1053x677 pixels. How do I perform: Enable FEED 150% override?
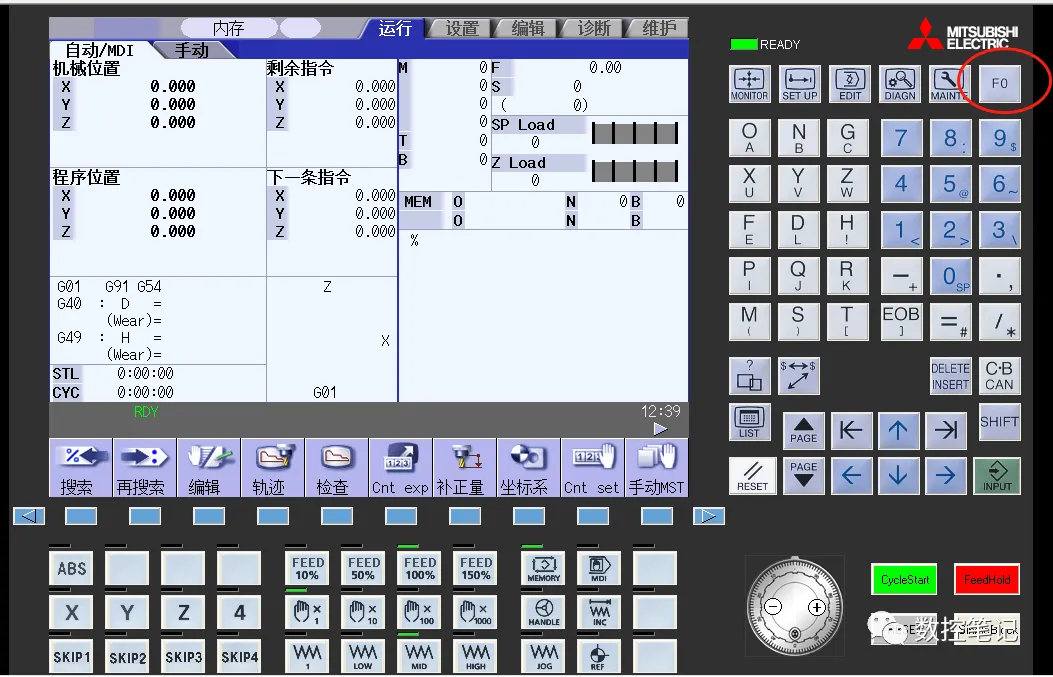coord(475,568)
